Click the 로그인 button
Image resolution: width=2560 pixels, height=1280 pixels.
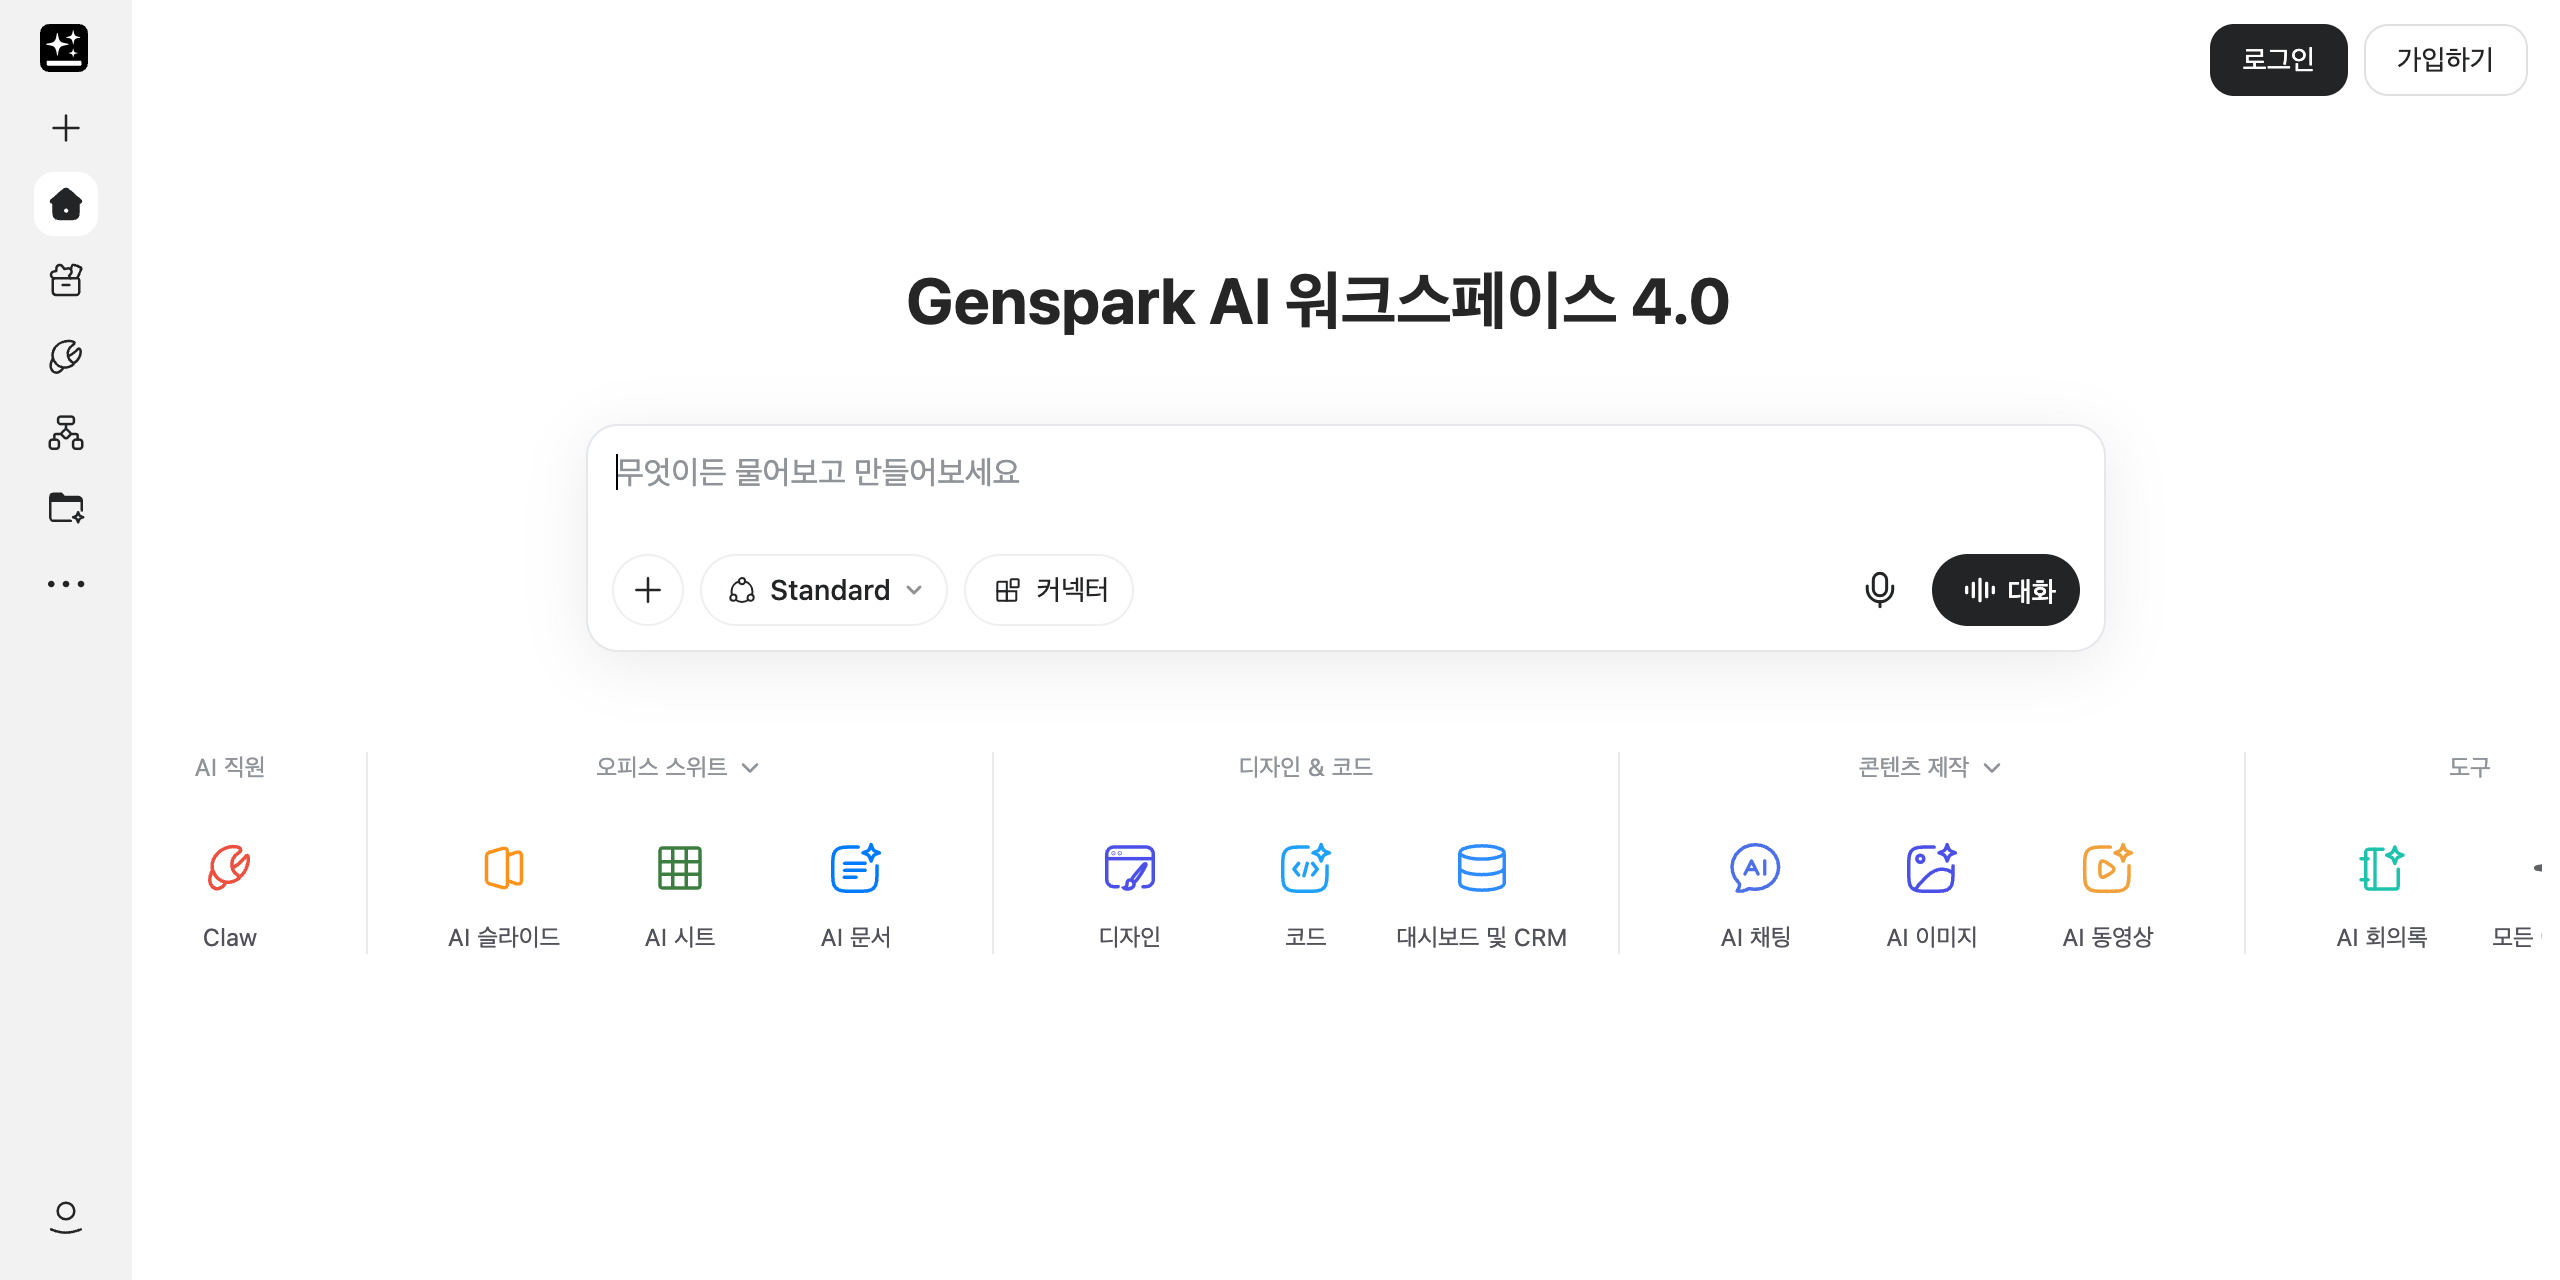point(2278,60)
